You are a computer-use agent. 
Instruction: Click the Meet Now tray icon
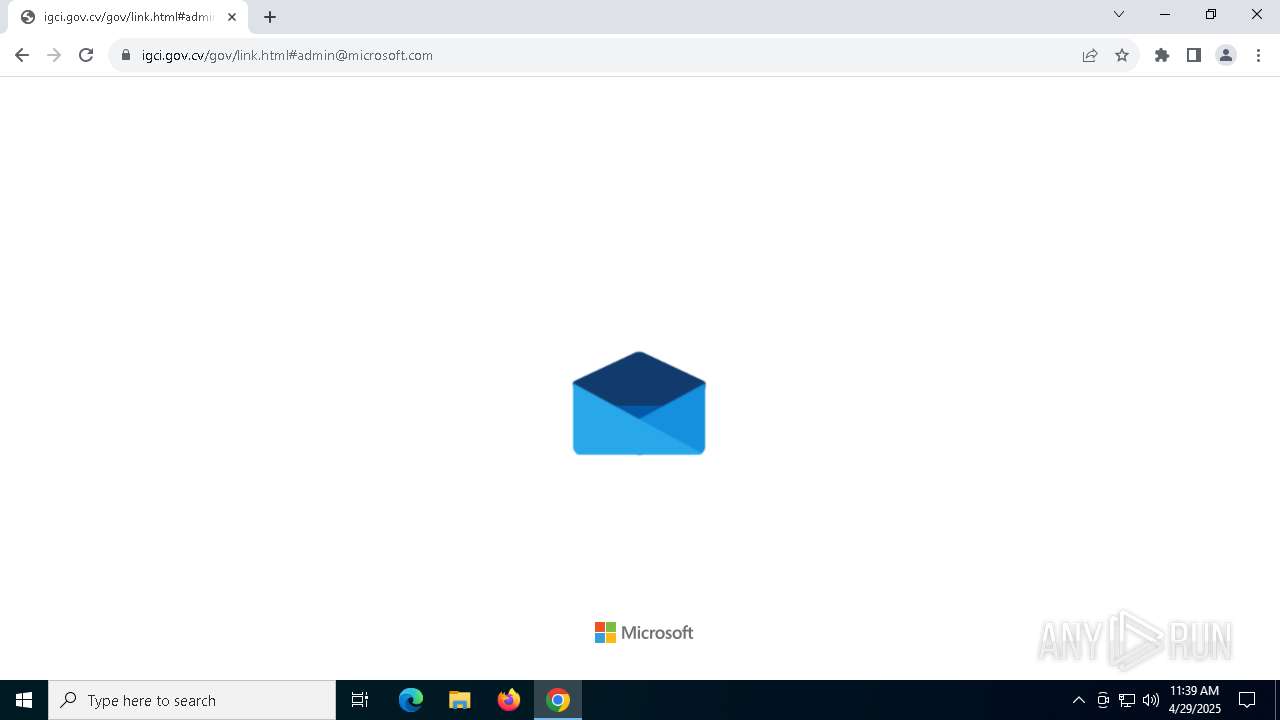[x=1103, y=700]
